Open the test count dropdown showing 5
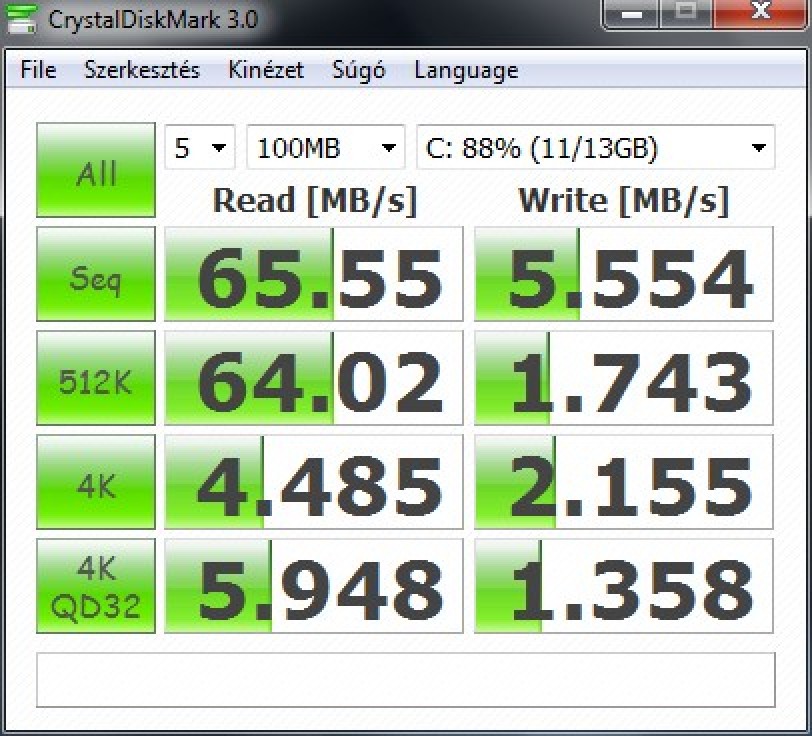Image resolution: width=812 pixels, height=736 pixels. 200,149
